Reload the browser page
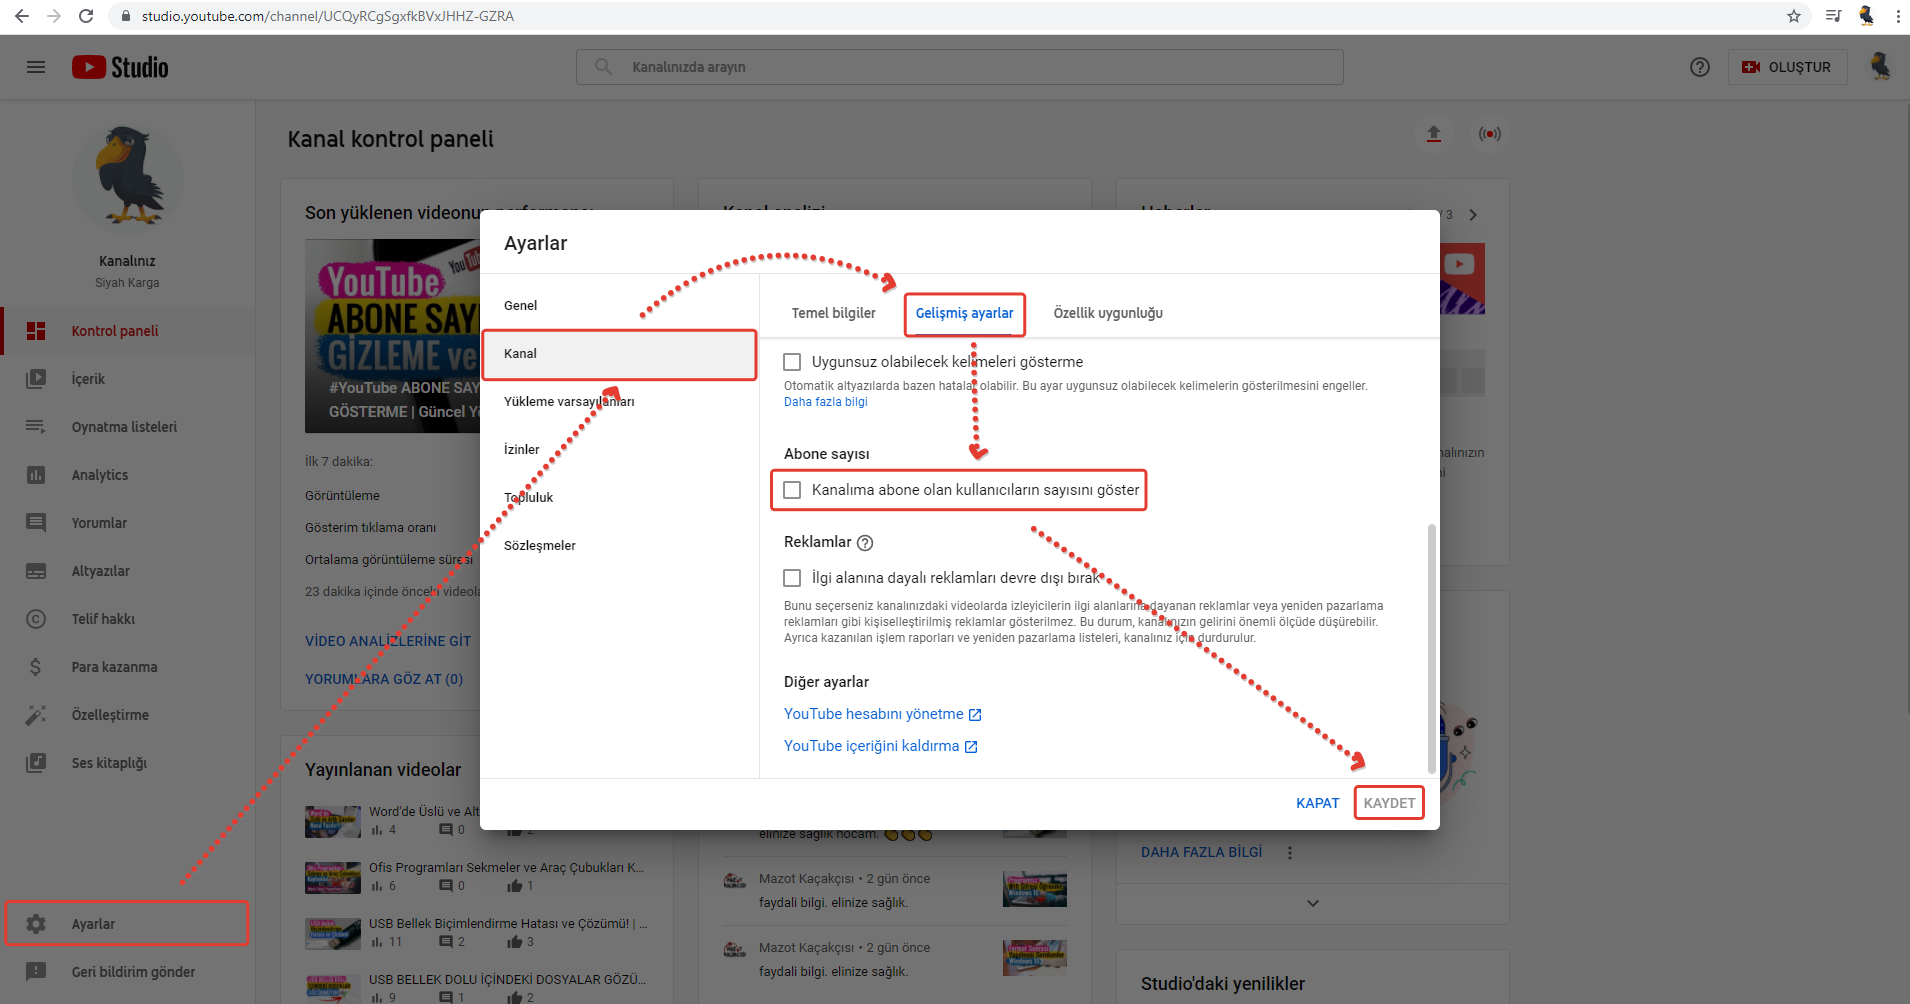Image resolution: width=1910 pixels, height=1004 pixels. coord(86,16)
